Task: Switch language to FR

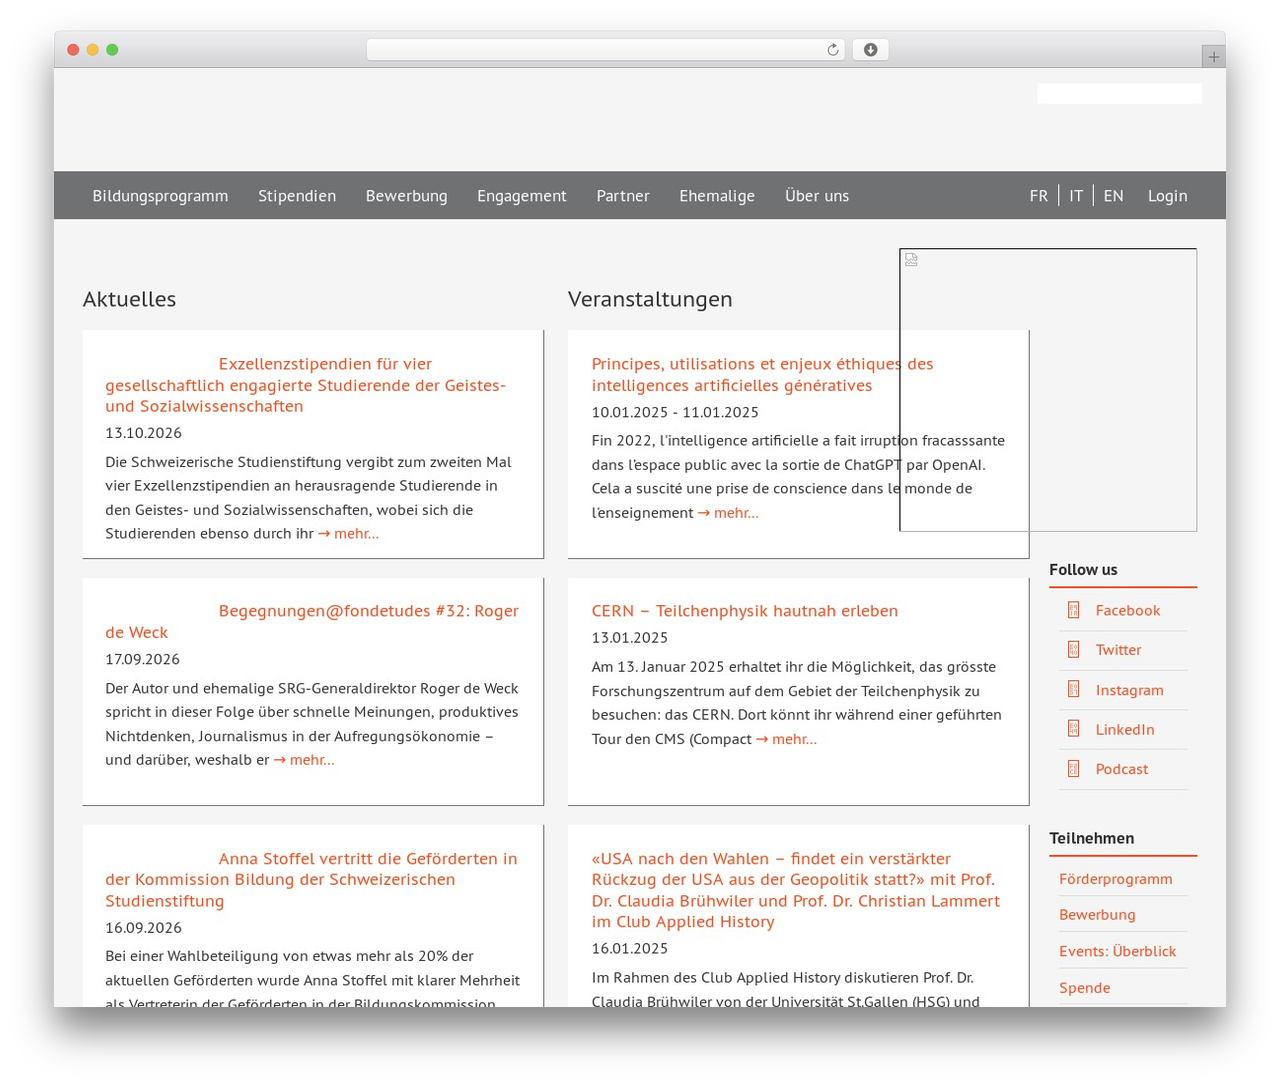Action: (1039, 196)
